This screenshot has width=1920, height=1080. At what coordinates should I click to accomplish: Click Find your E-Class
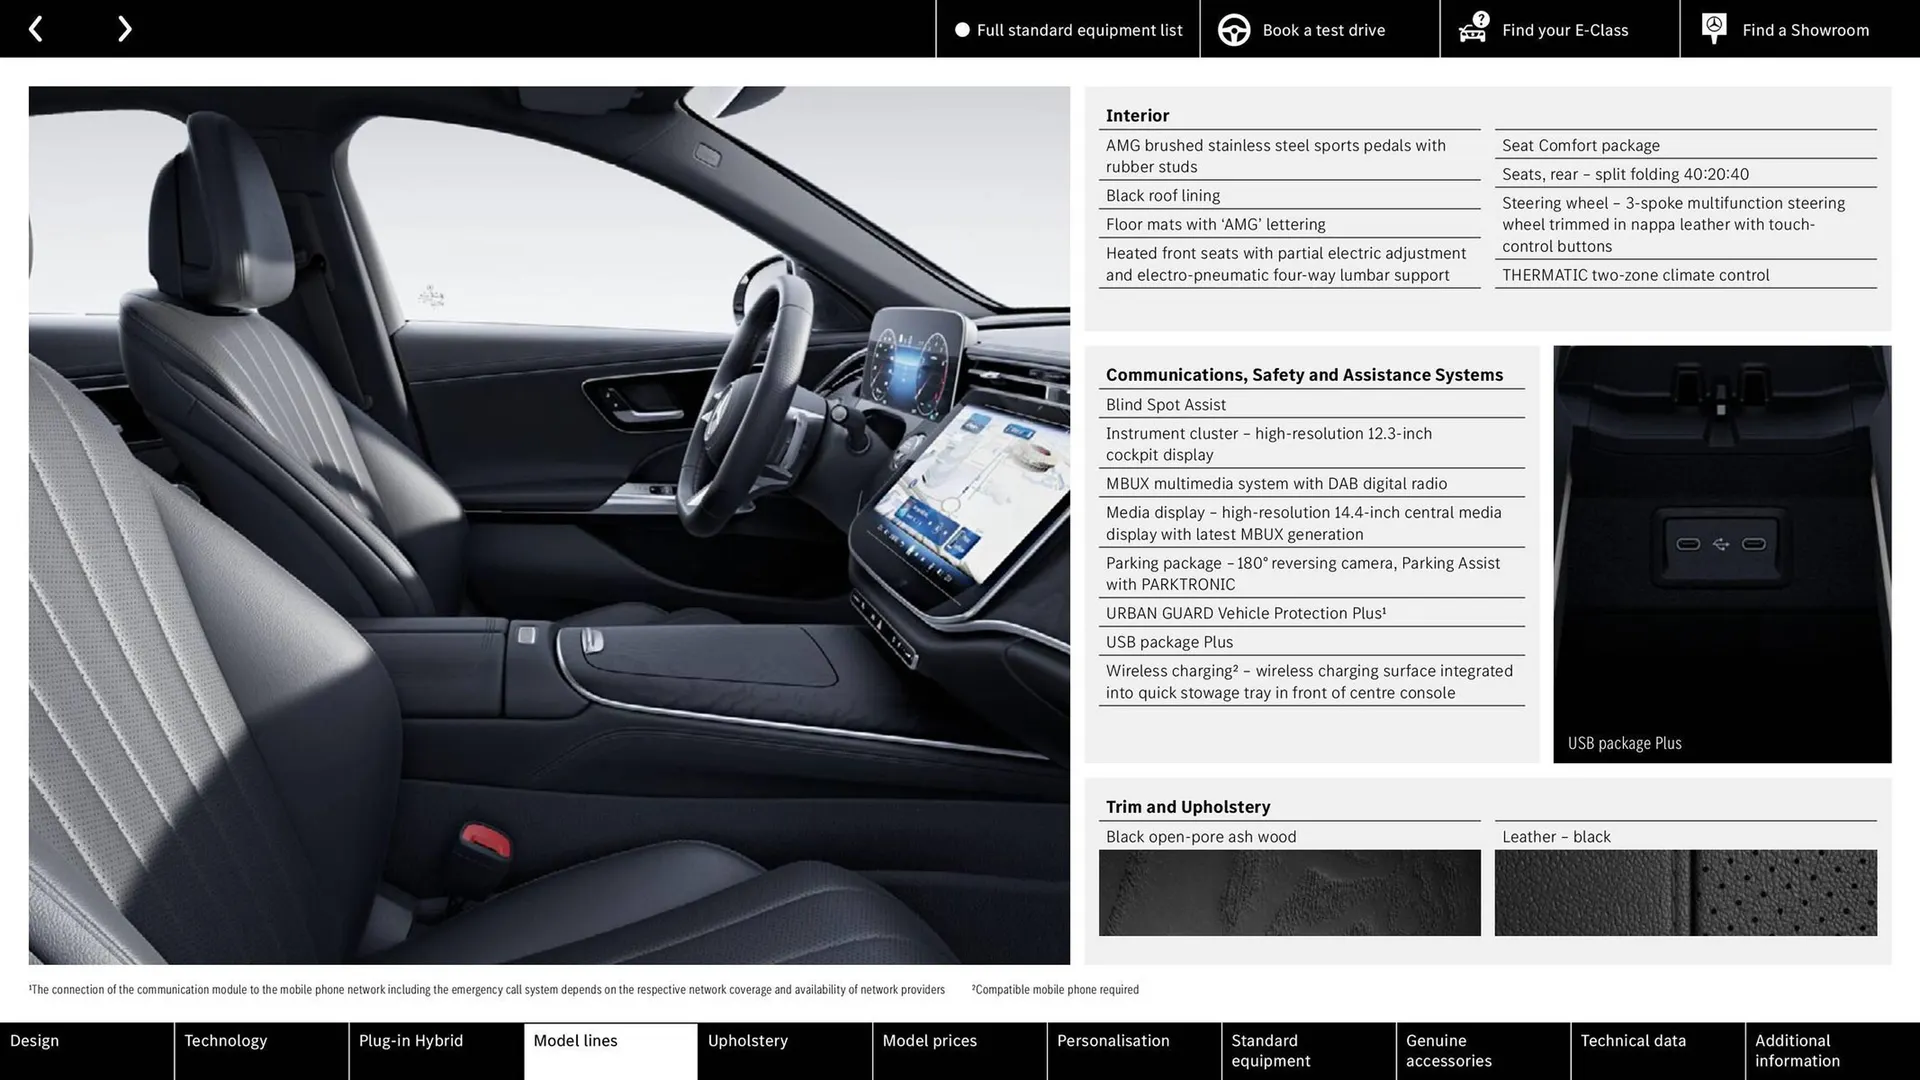coord(1564,30)
